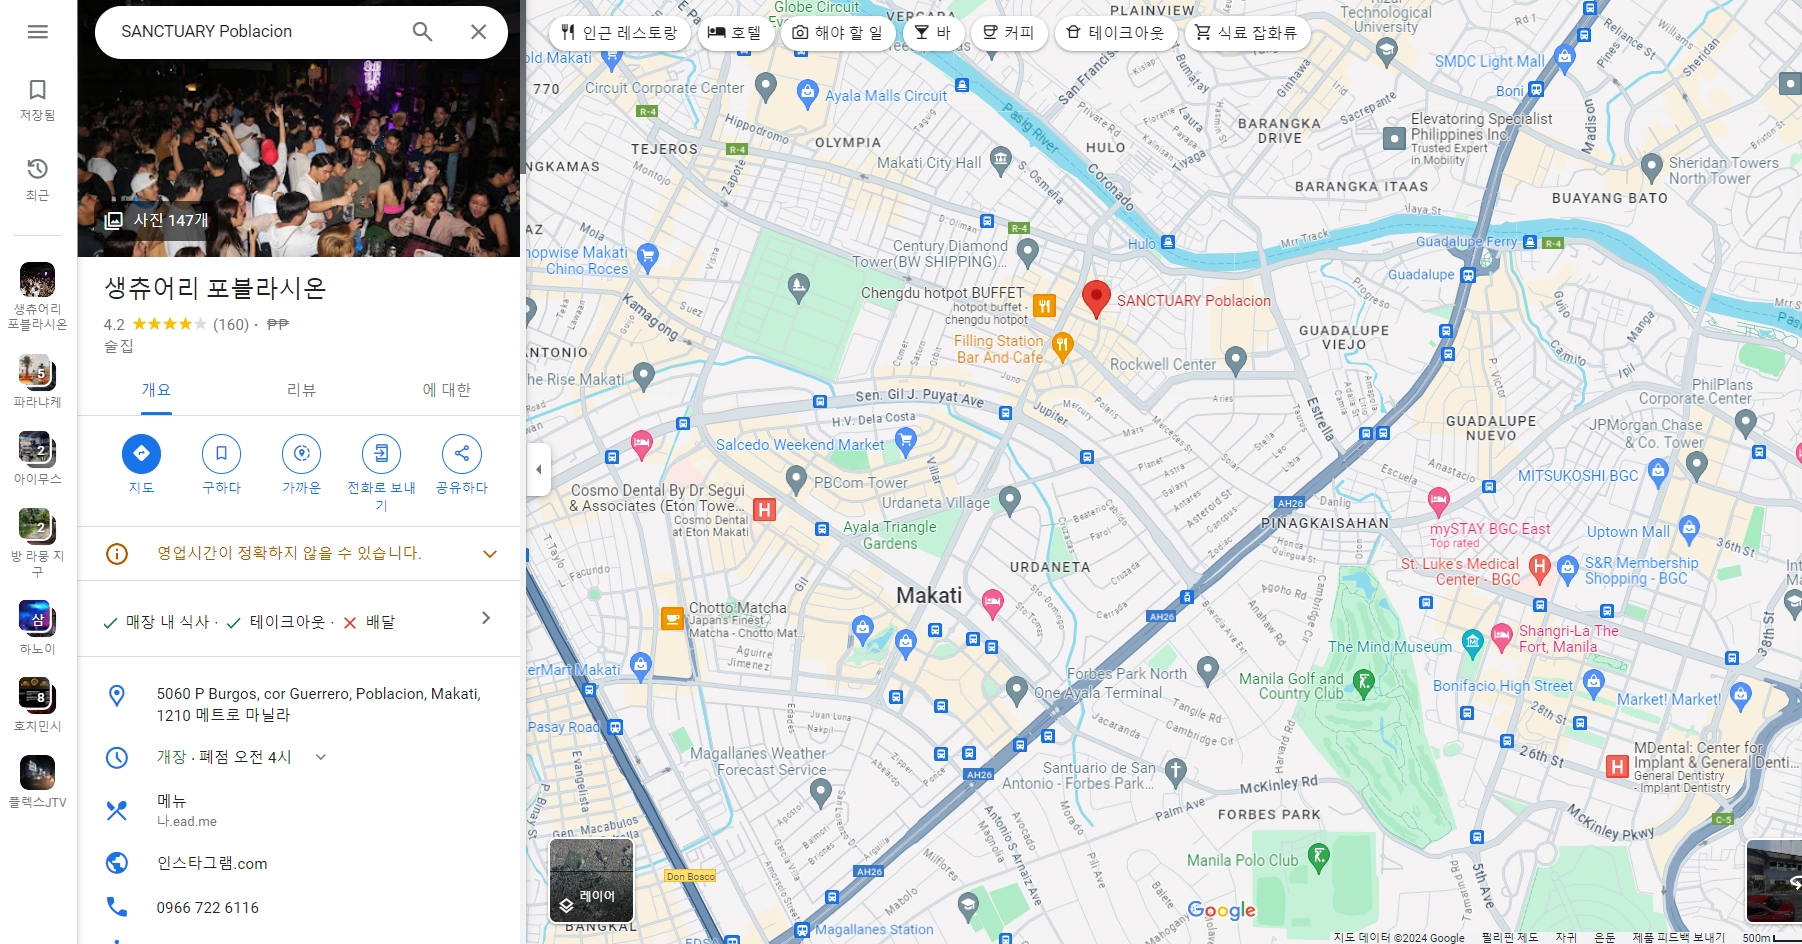This screenshot has width=1802, height=944.
Task: Click the address 5060 P Burgos text
Action: [318, 704]
